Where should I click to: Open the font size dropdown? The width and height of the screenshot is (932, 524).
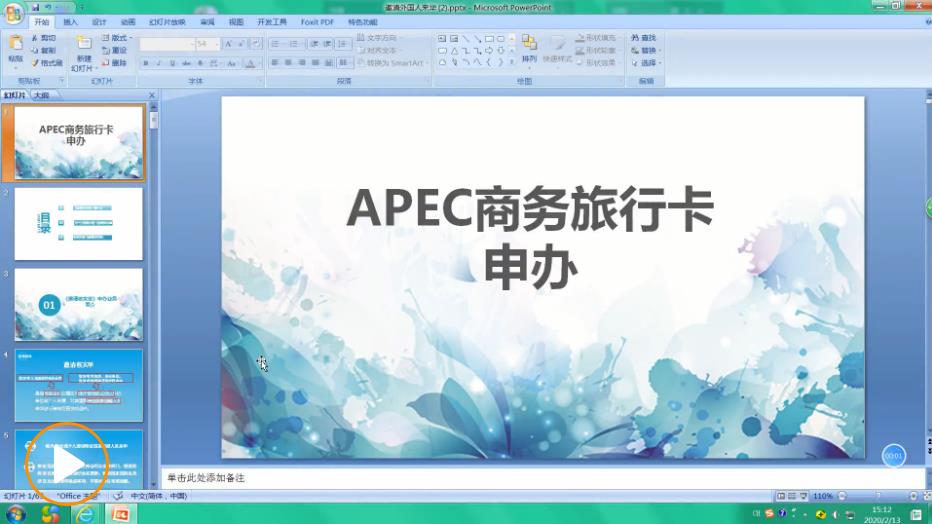tap(216, 44)
